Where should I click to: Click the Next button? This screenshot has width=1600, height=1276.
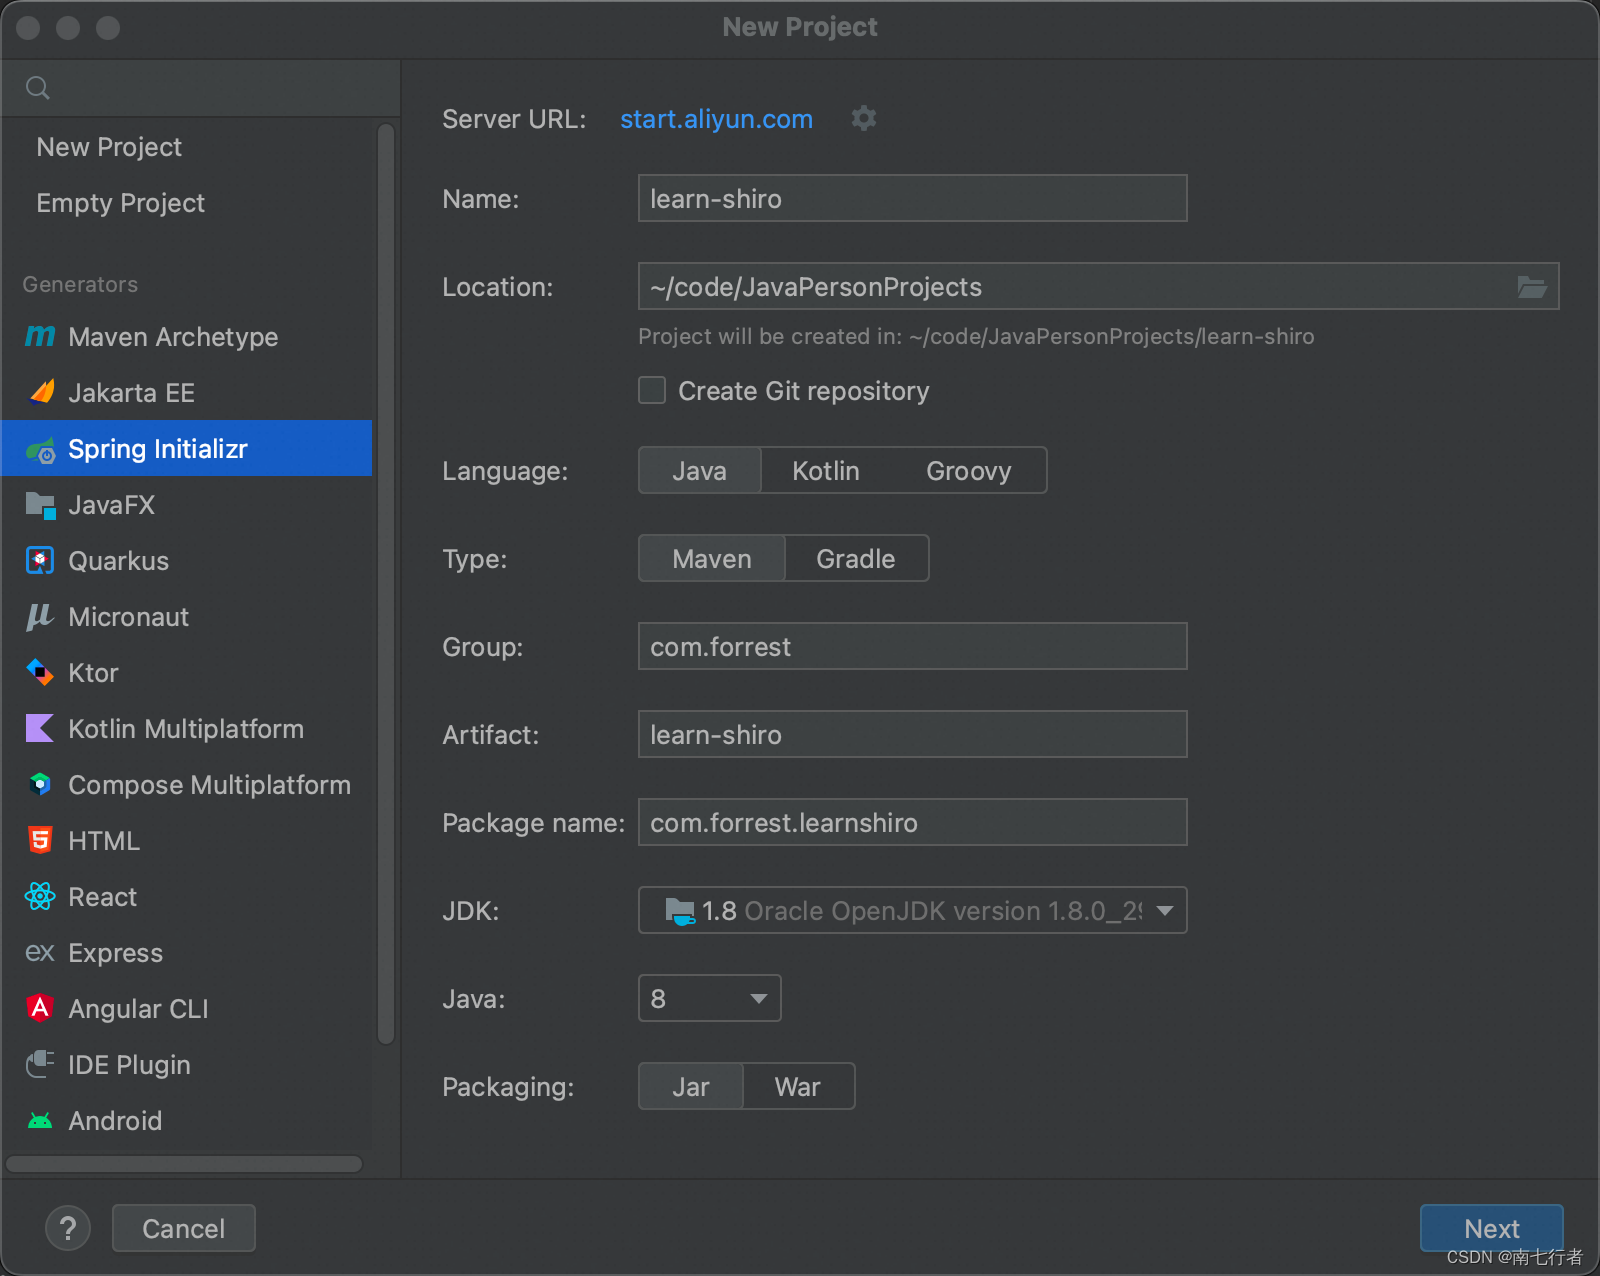[x=1492, y=1228]
